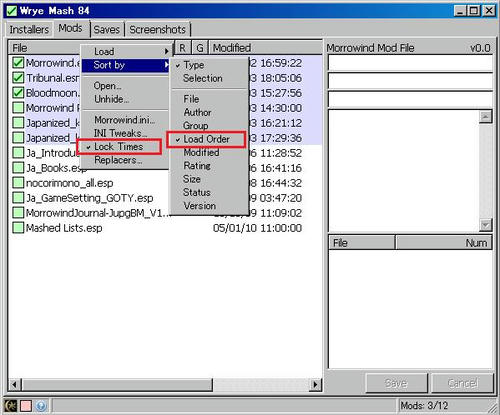The height and width of the screenshot is (415, 500).
Task: Click the Num column header in masters list
Action: point(444,242)
